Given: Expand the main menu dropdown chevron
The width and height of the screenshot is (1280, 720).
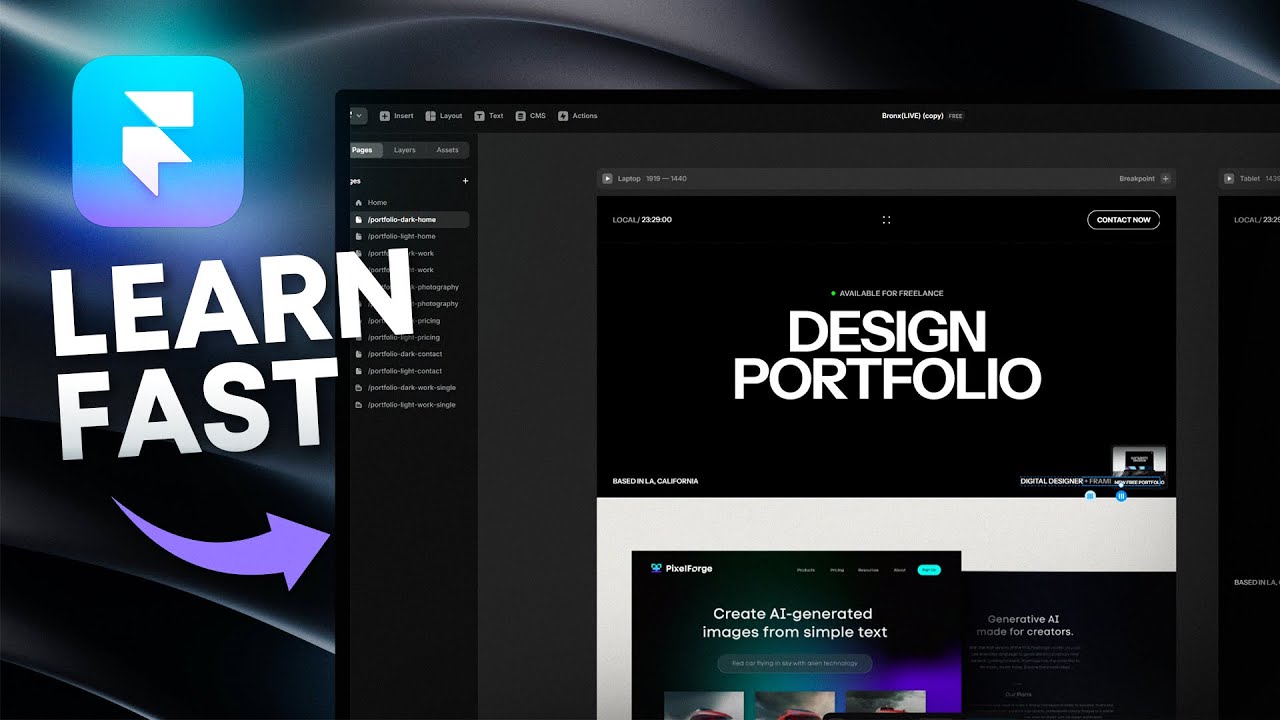Looking at the screenshot, I should click(358, 116).
